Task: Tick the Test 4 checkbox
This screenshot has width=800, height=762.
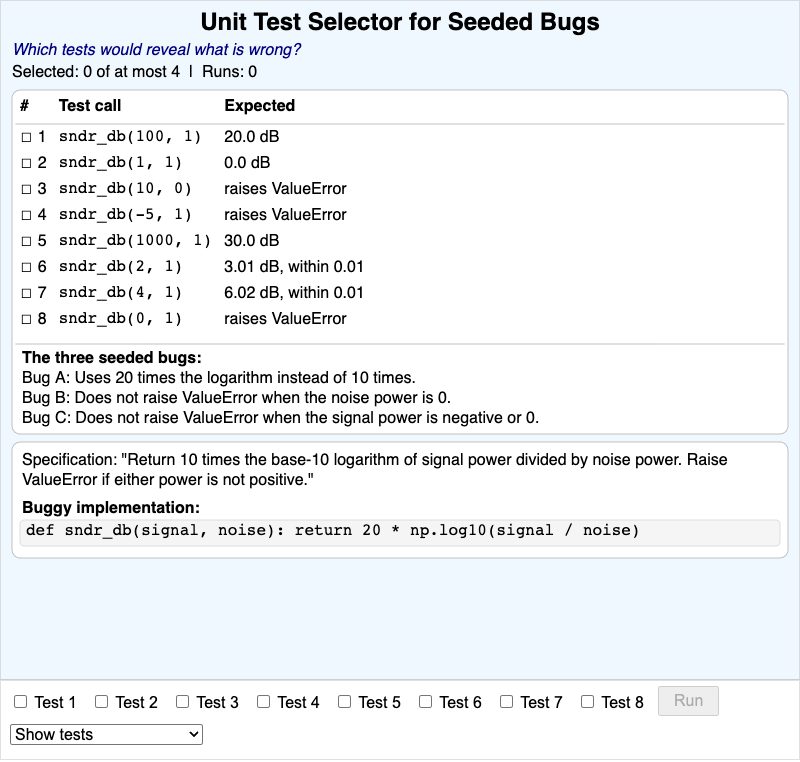Action: pyautogui.click(x=263, y=701)
